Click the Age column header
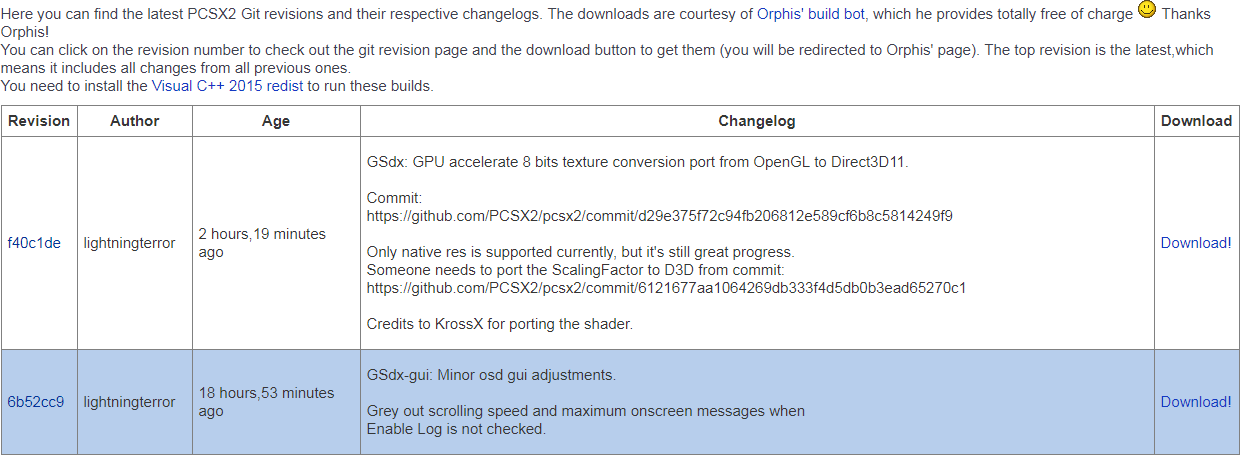The image size is (1241, 455). click(x=276, y=121)
